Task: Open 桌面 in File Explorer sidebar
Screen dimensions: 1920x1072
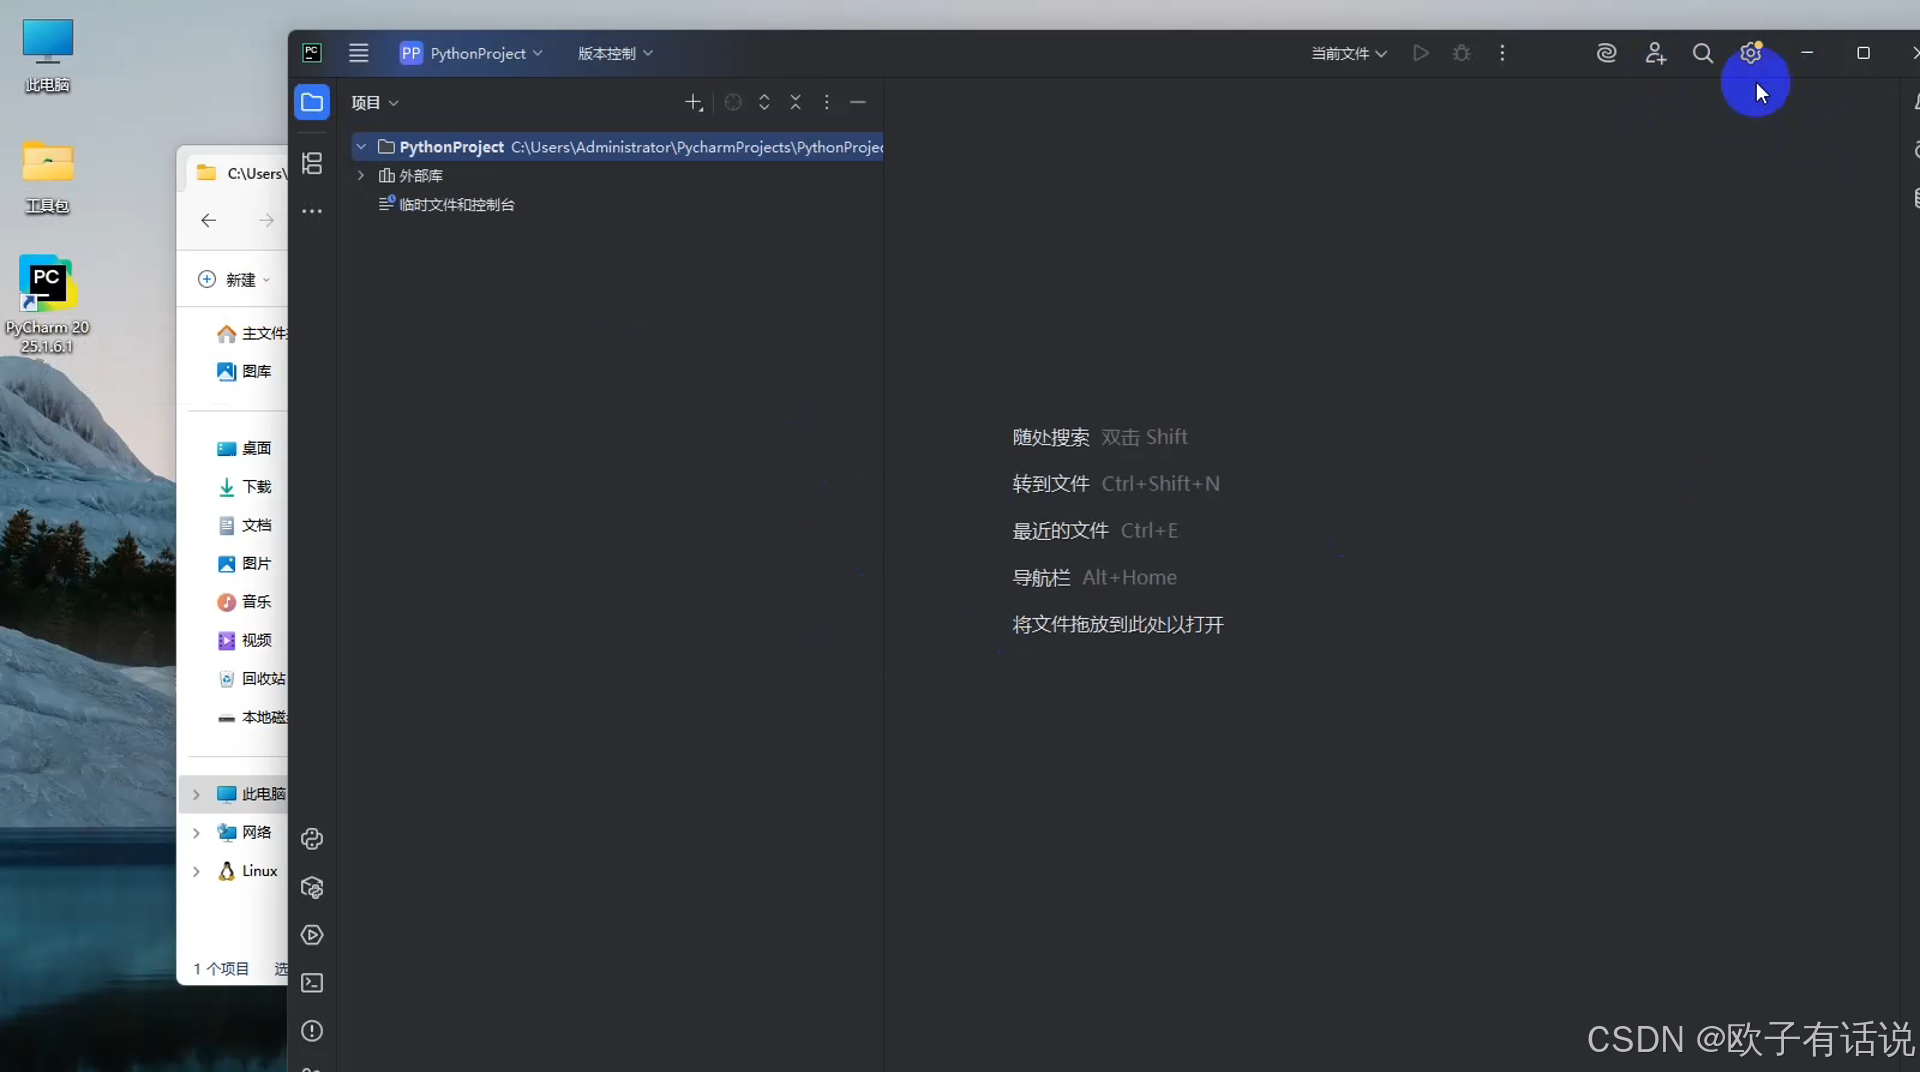Action: tap(245, 448)
